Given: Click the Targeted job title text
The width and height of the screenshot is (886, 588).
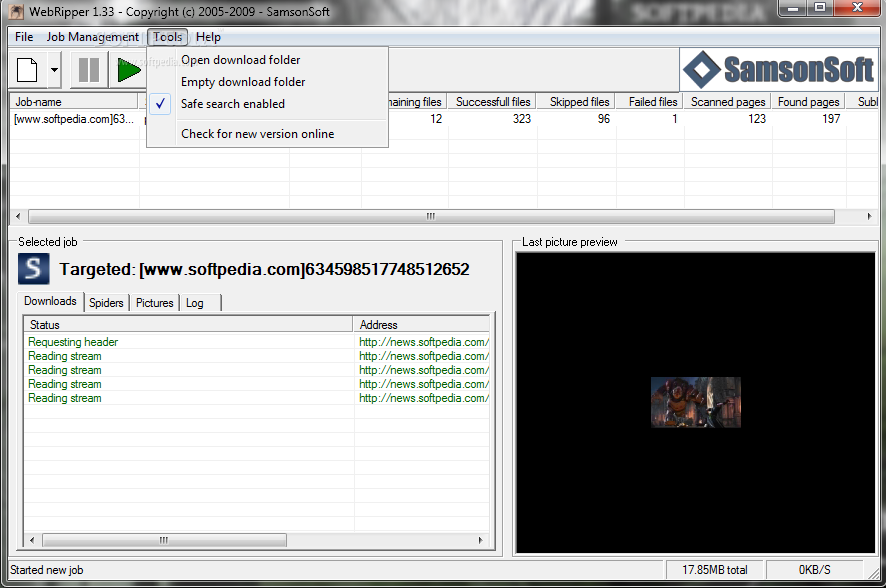Looking at the screenshot, I should 264,269.
